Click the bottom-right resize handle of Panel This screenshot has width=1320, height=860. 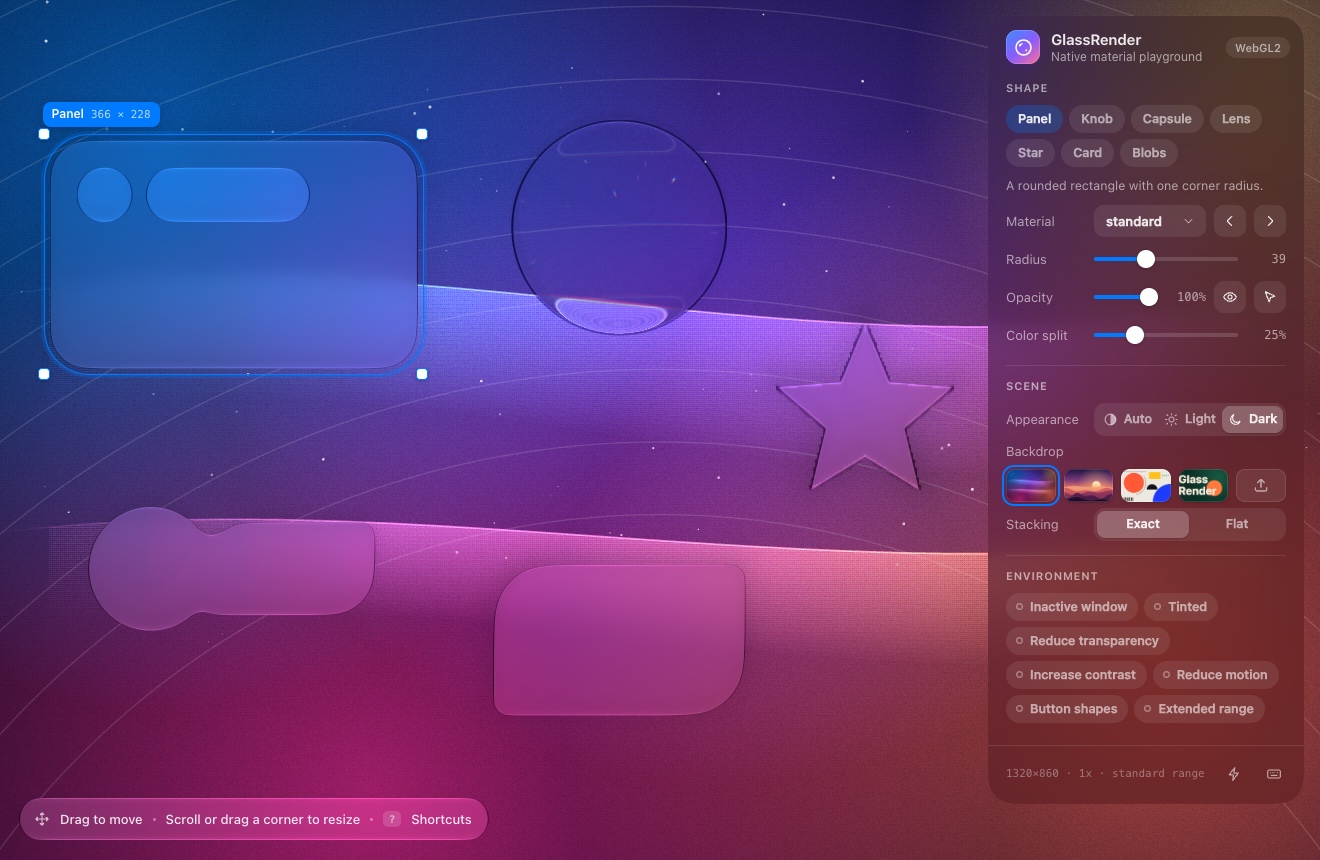(422, 374)
